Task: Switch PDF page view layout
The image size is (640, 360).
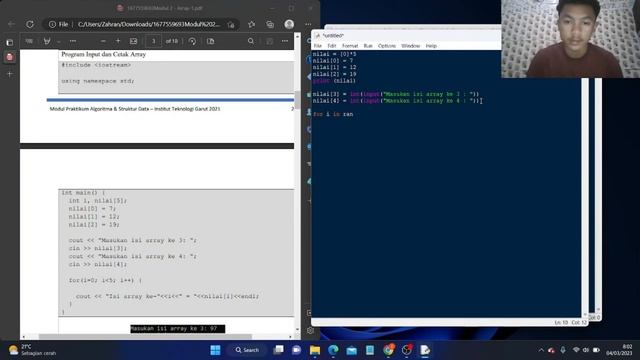Action: 211,41
